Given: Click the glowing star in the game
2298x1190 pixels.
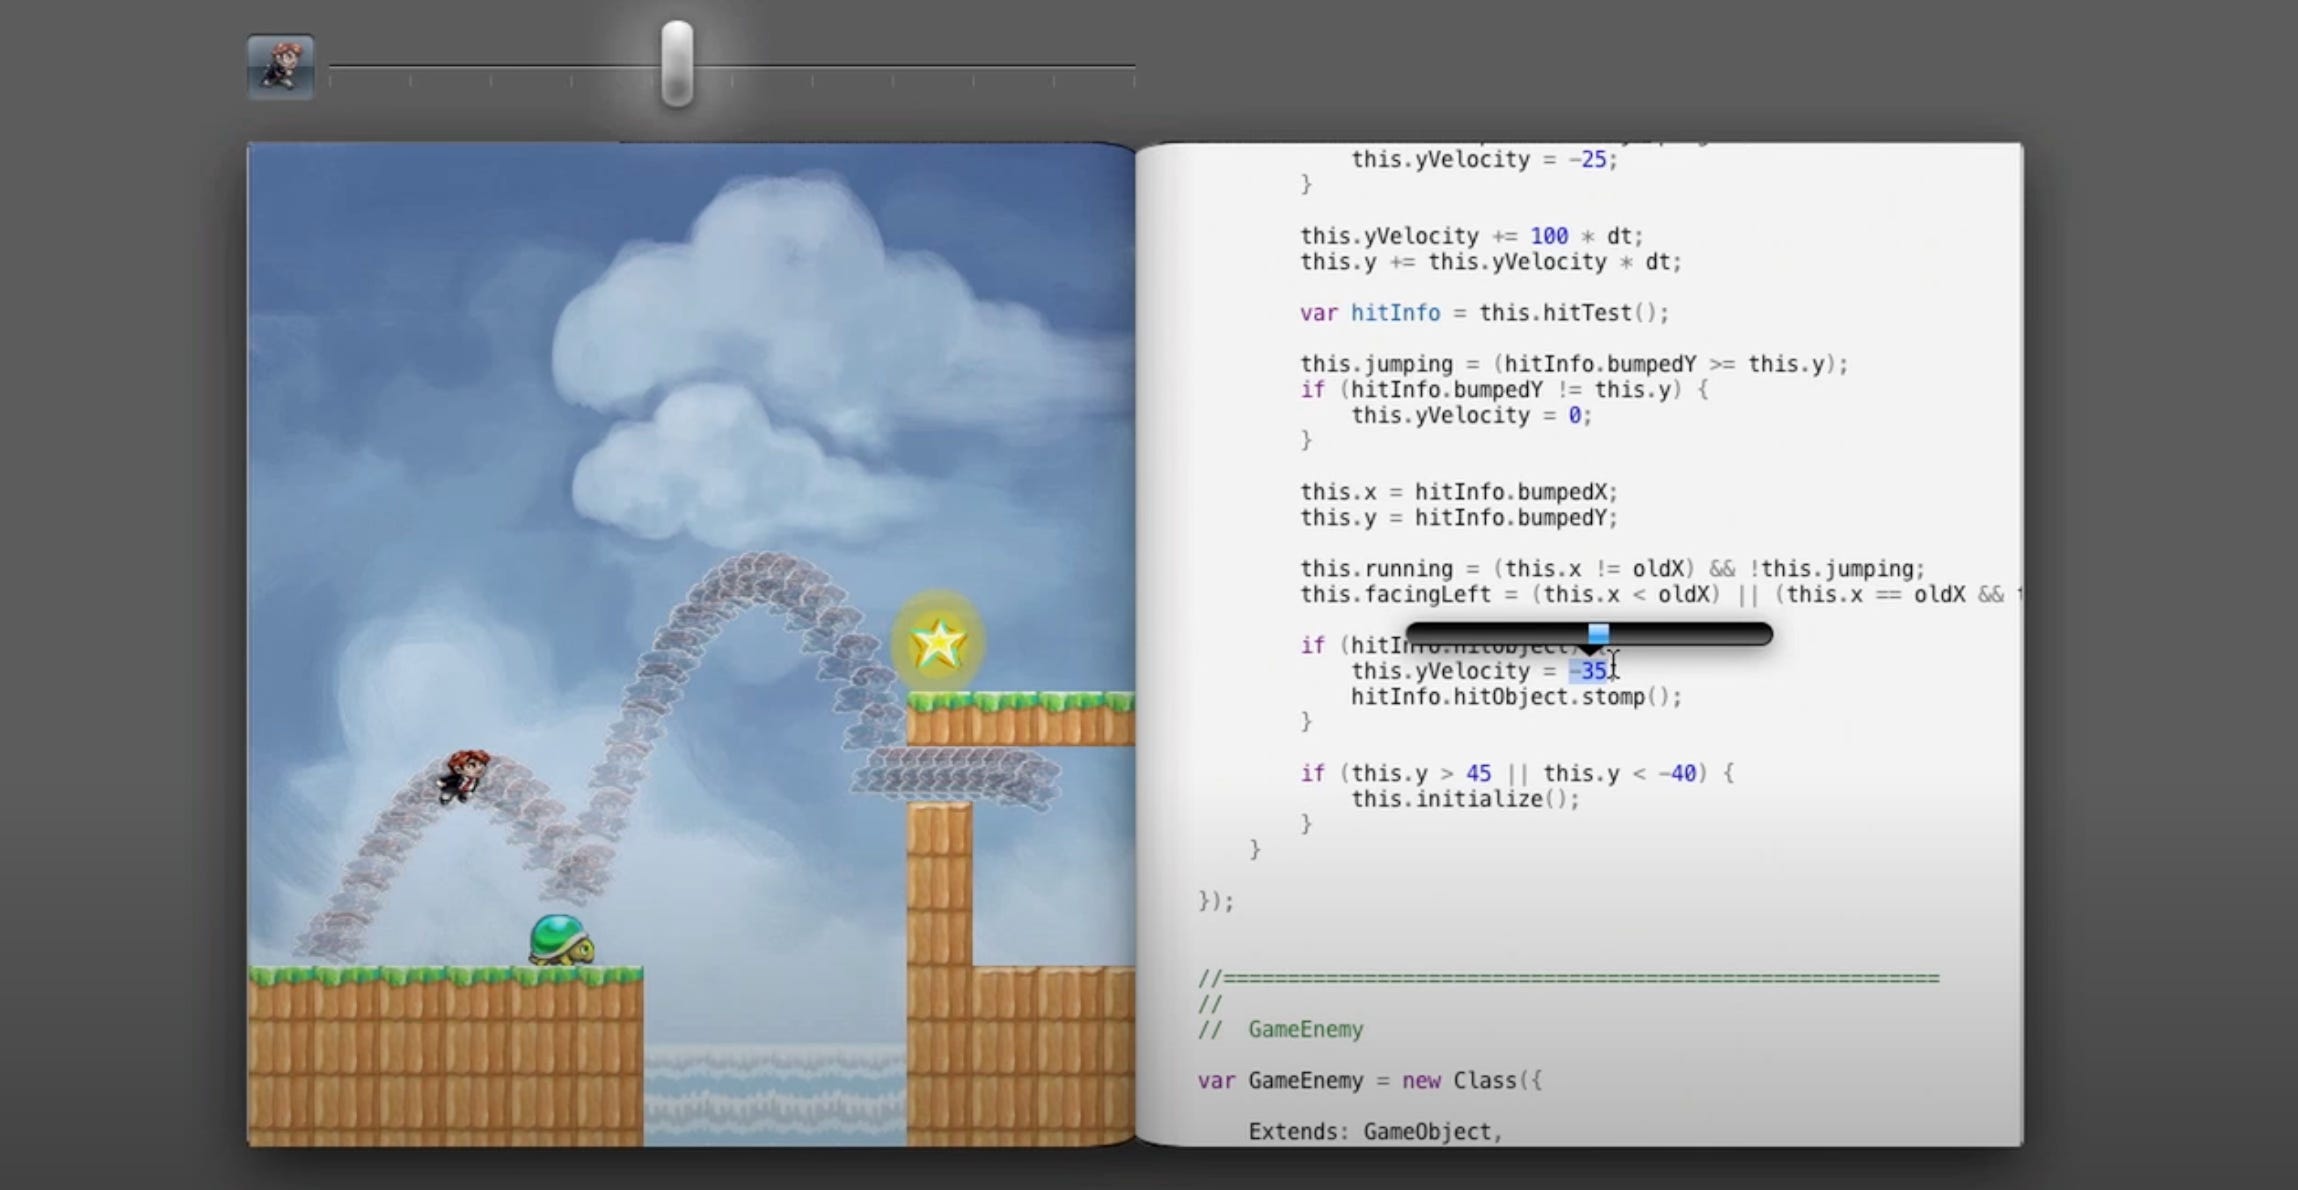Looking at the screenshot, I should tap(938, 643).
